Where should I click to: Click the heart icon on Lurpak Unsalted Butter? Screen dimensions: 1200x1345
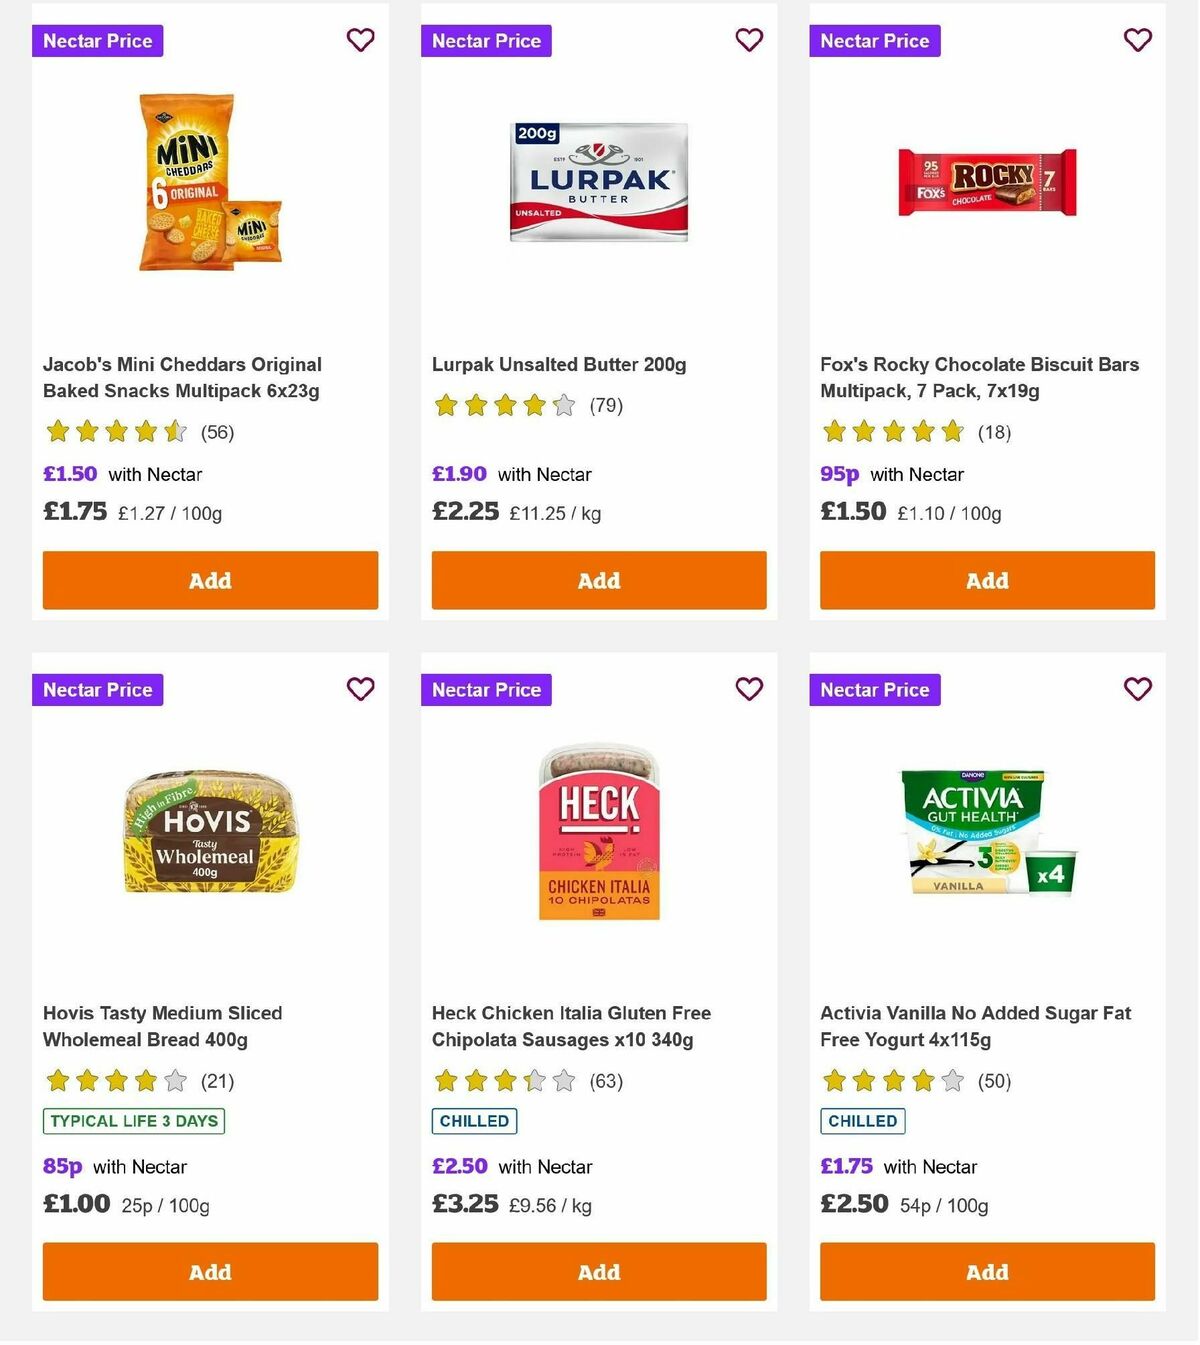click(x=748, y=40)
